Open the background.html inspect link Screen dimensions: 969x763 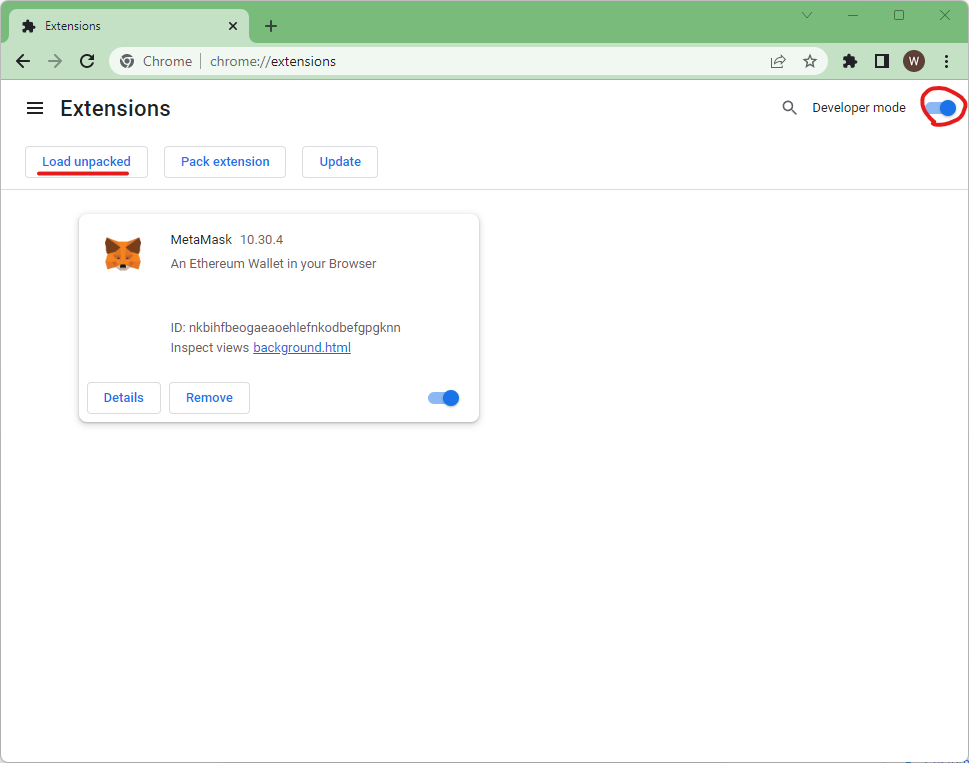301,347
